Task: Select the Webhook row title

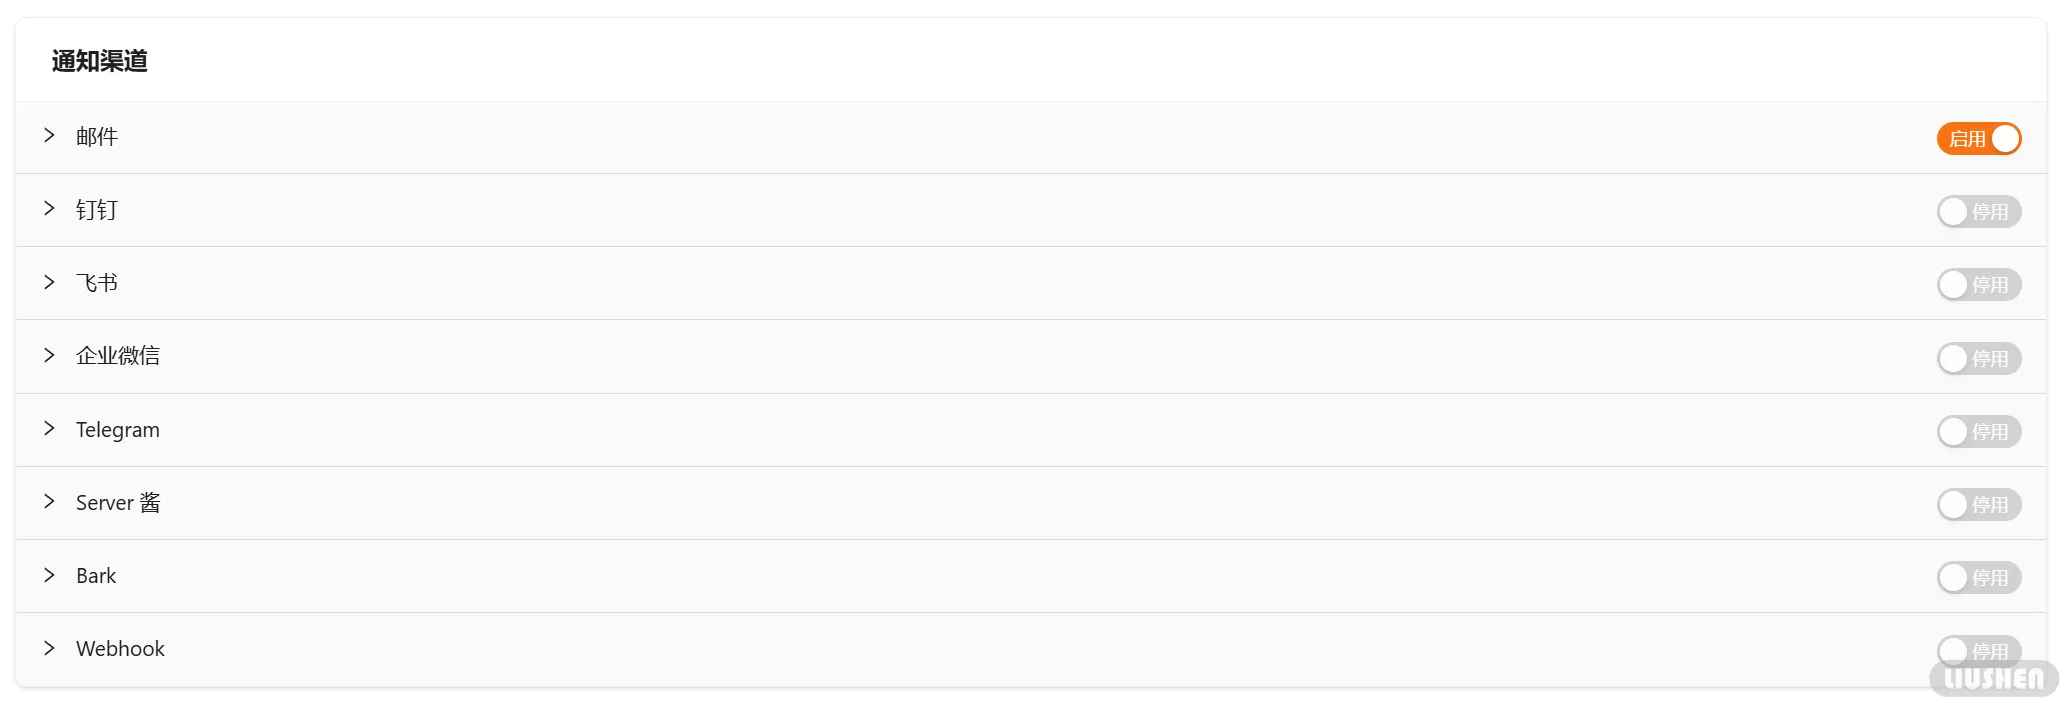Action: 120,649
